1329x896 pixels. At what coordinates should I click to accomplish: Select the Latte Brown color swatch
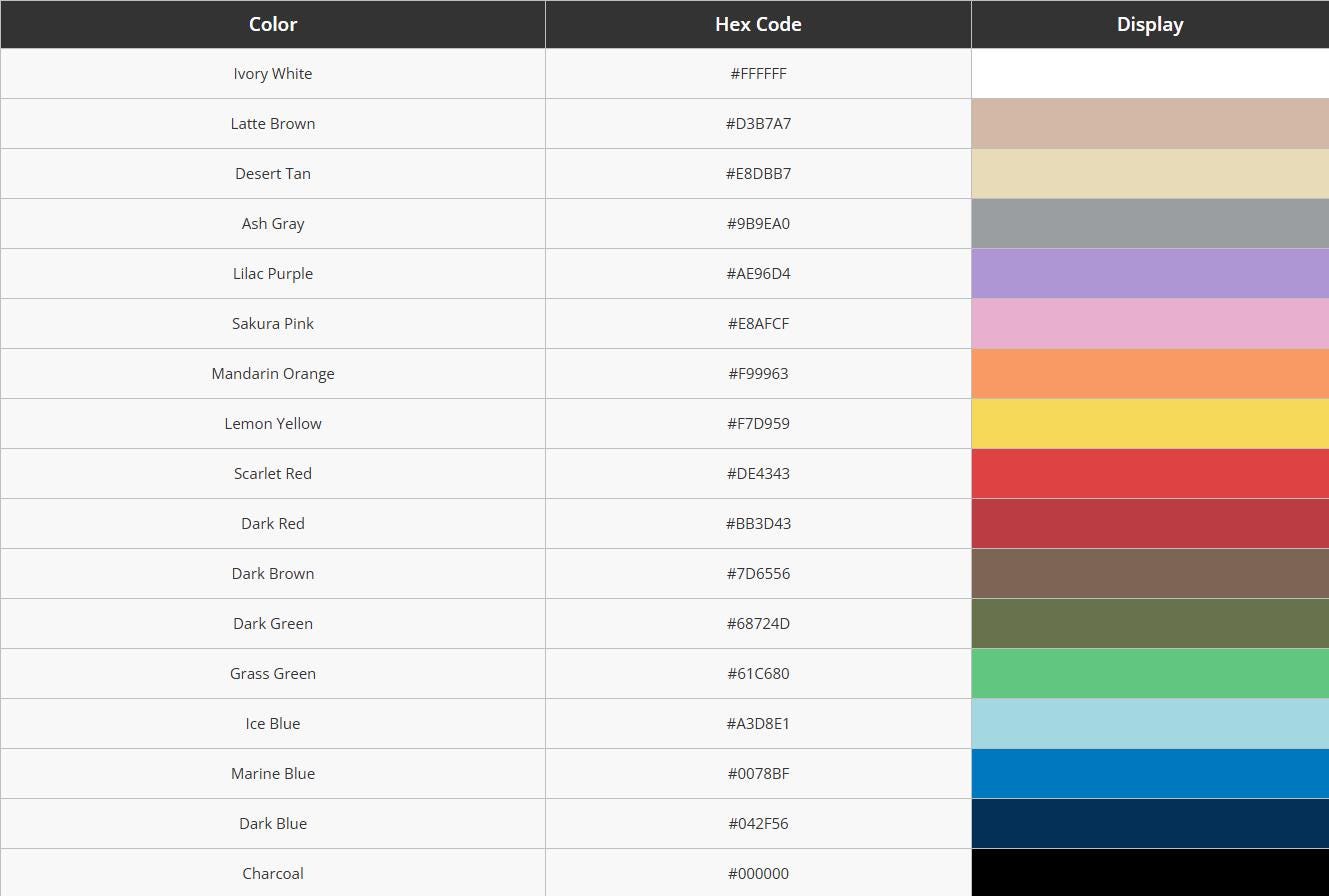click(1149, 124)
